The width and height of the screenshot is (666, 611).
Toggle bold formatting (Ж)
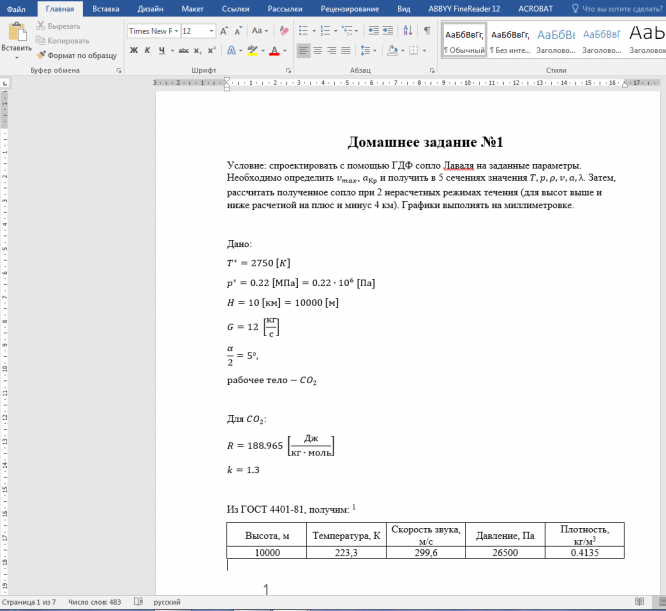coord(134,51)
